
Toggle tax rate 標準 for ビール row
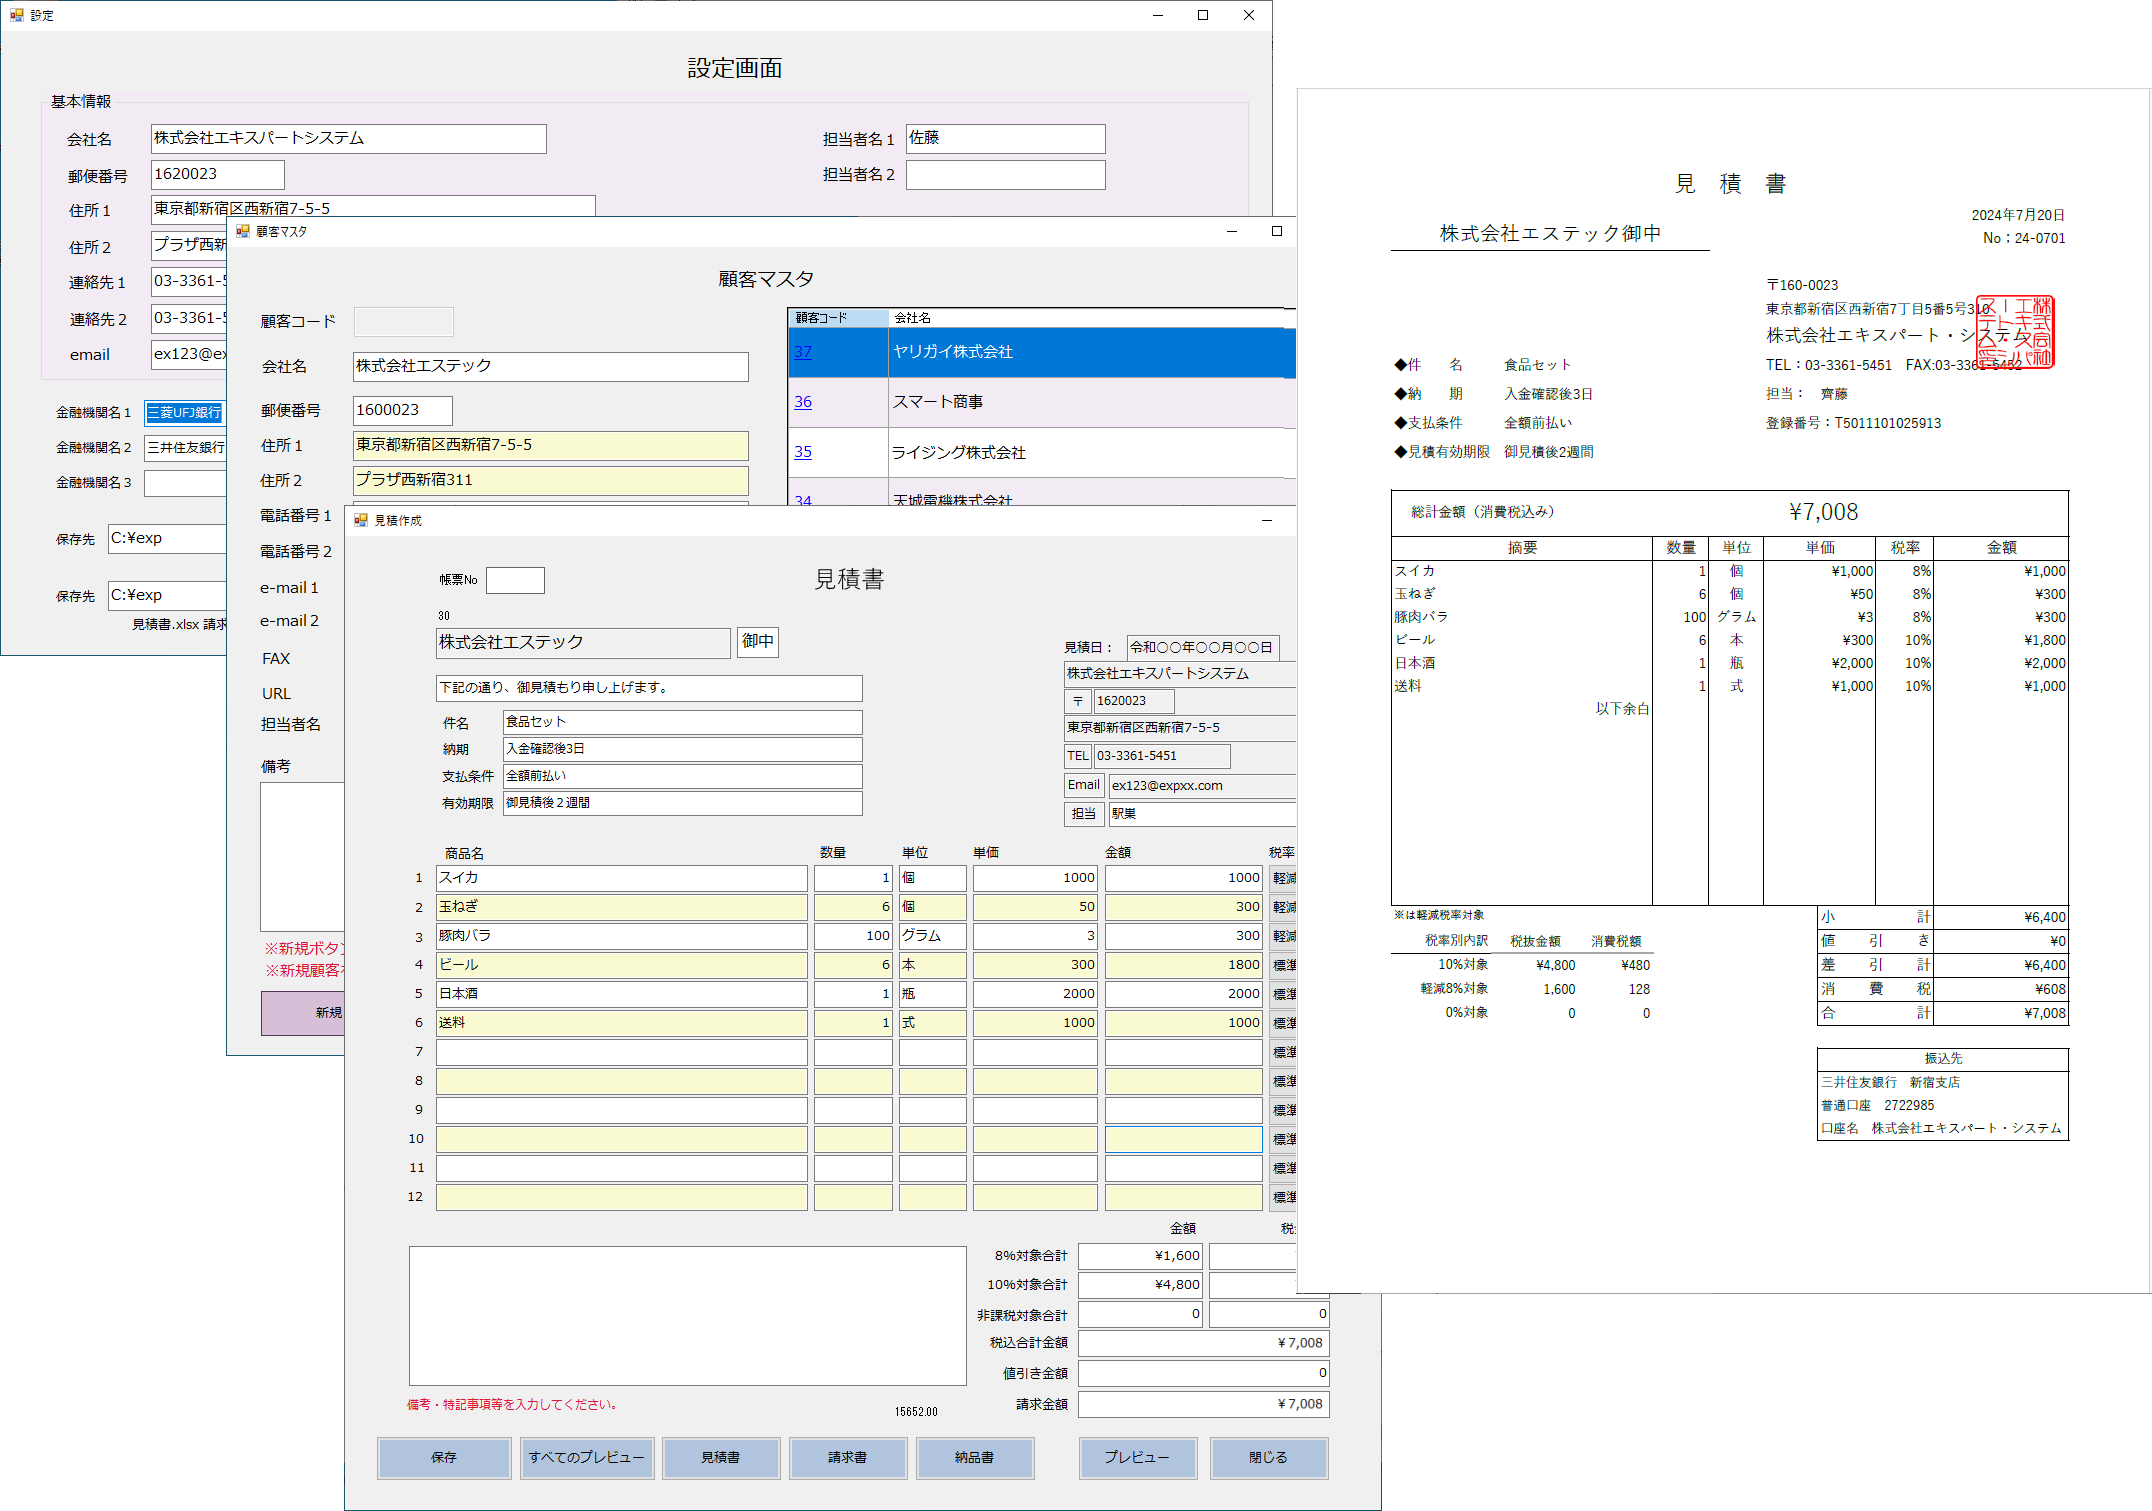click(x=1283, y=965)
